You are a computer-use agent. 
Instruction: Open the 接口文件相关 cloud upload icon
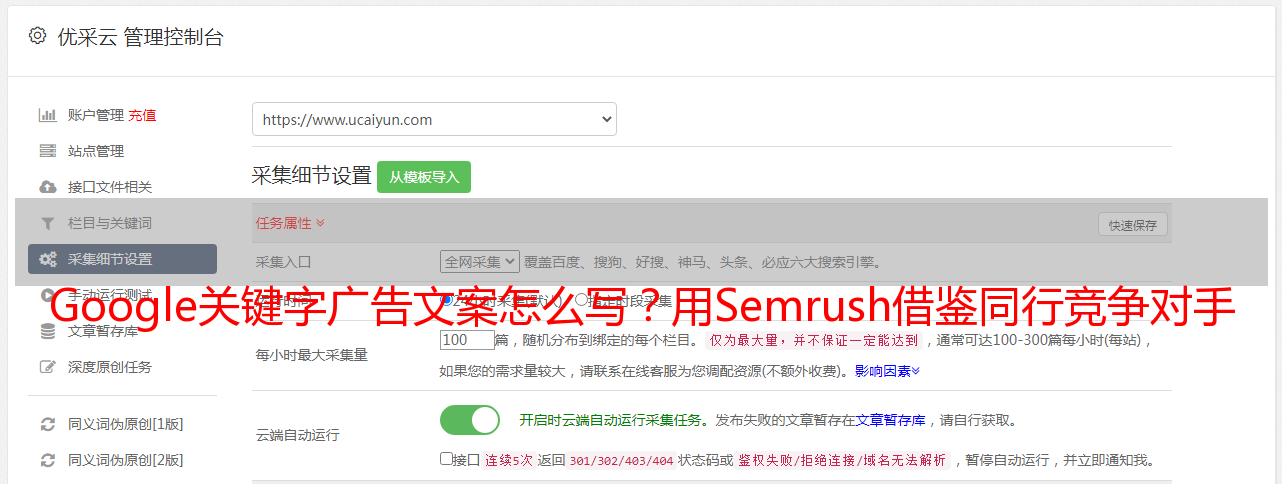(x=47, y=187)
